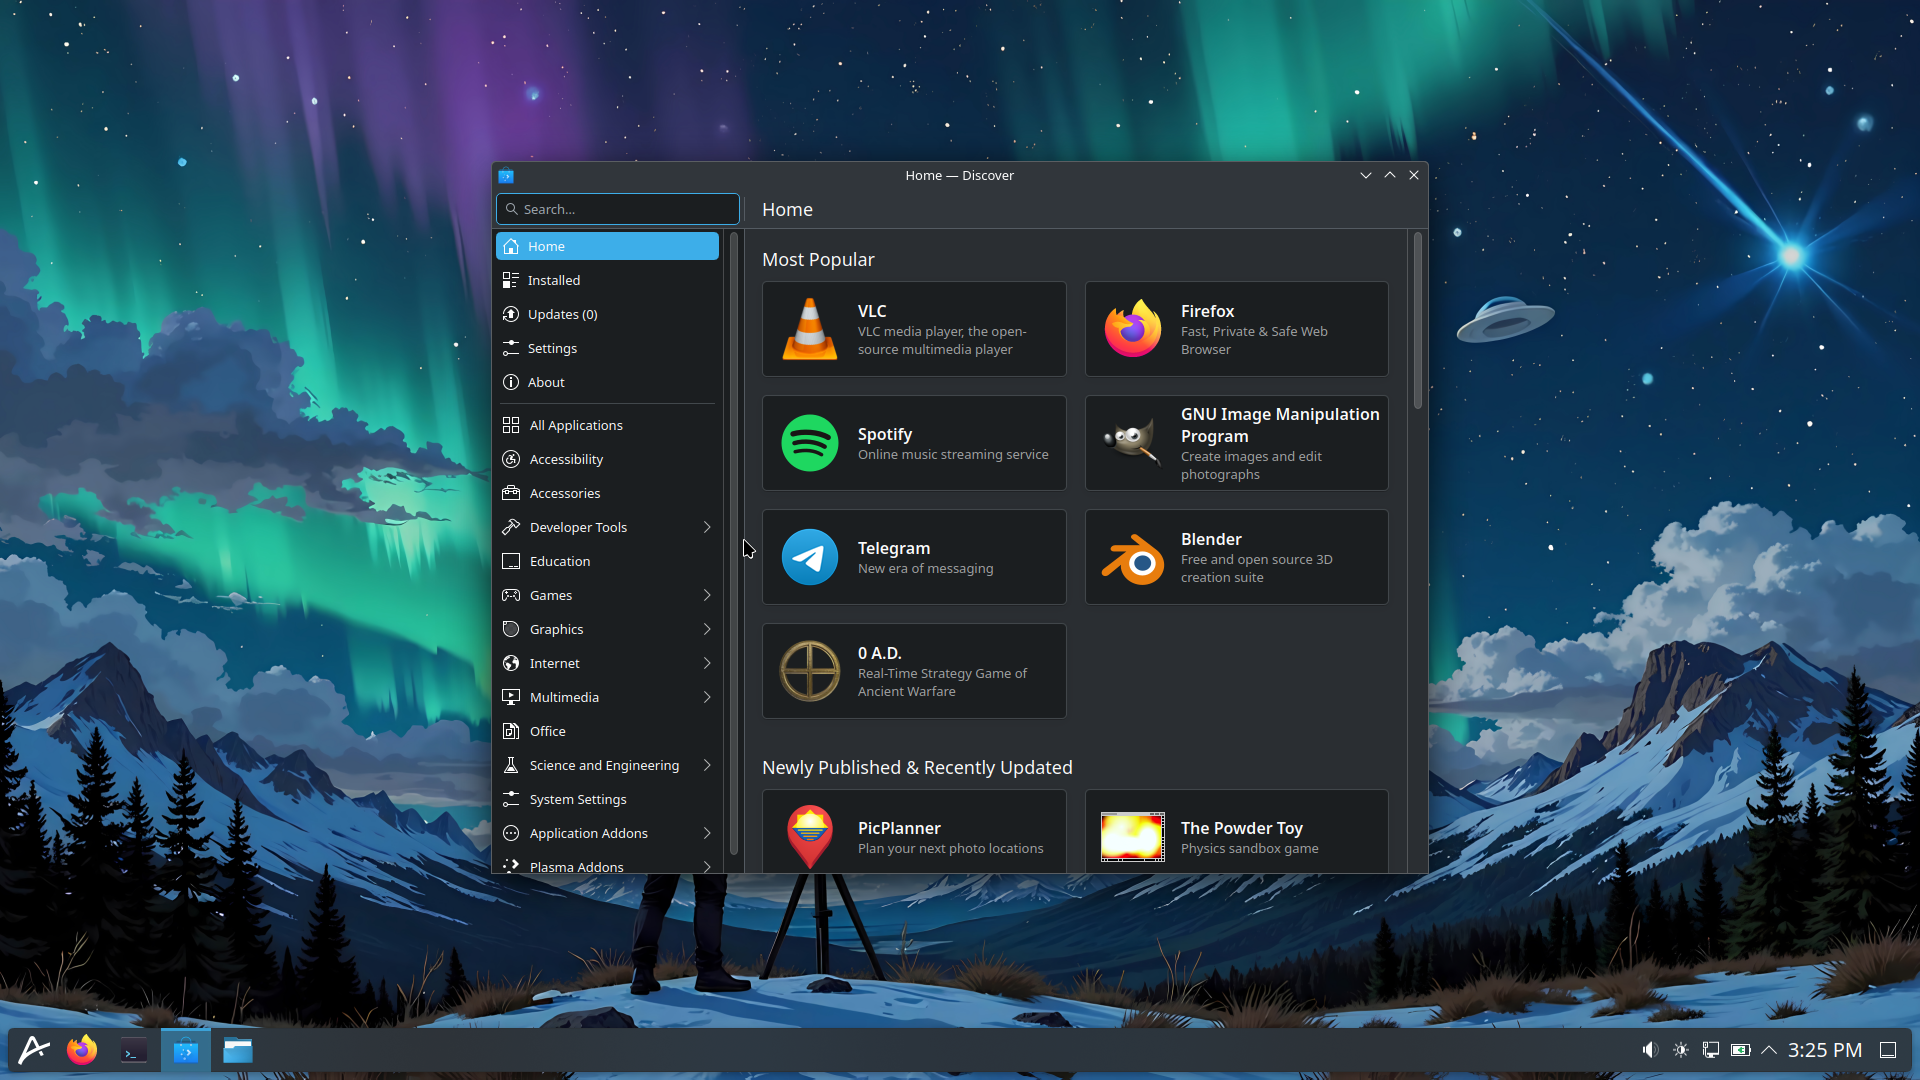This screenshot has height=1080, width=1920.
Task: Open Discover Settings page
Action: [x=607, y=348]
